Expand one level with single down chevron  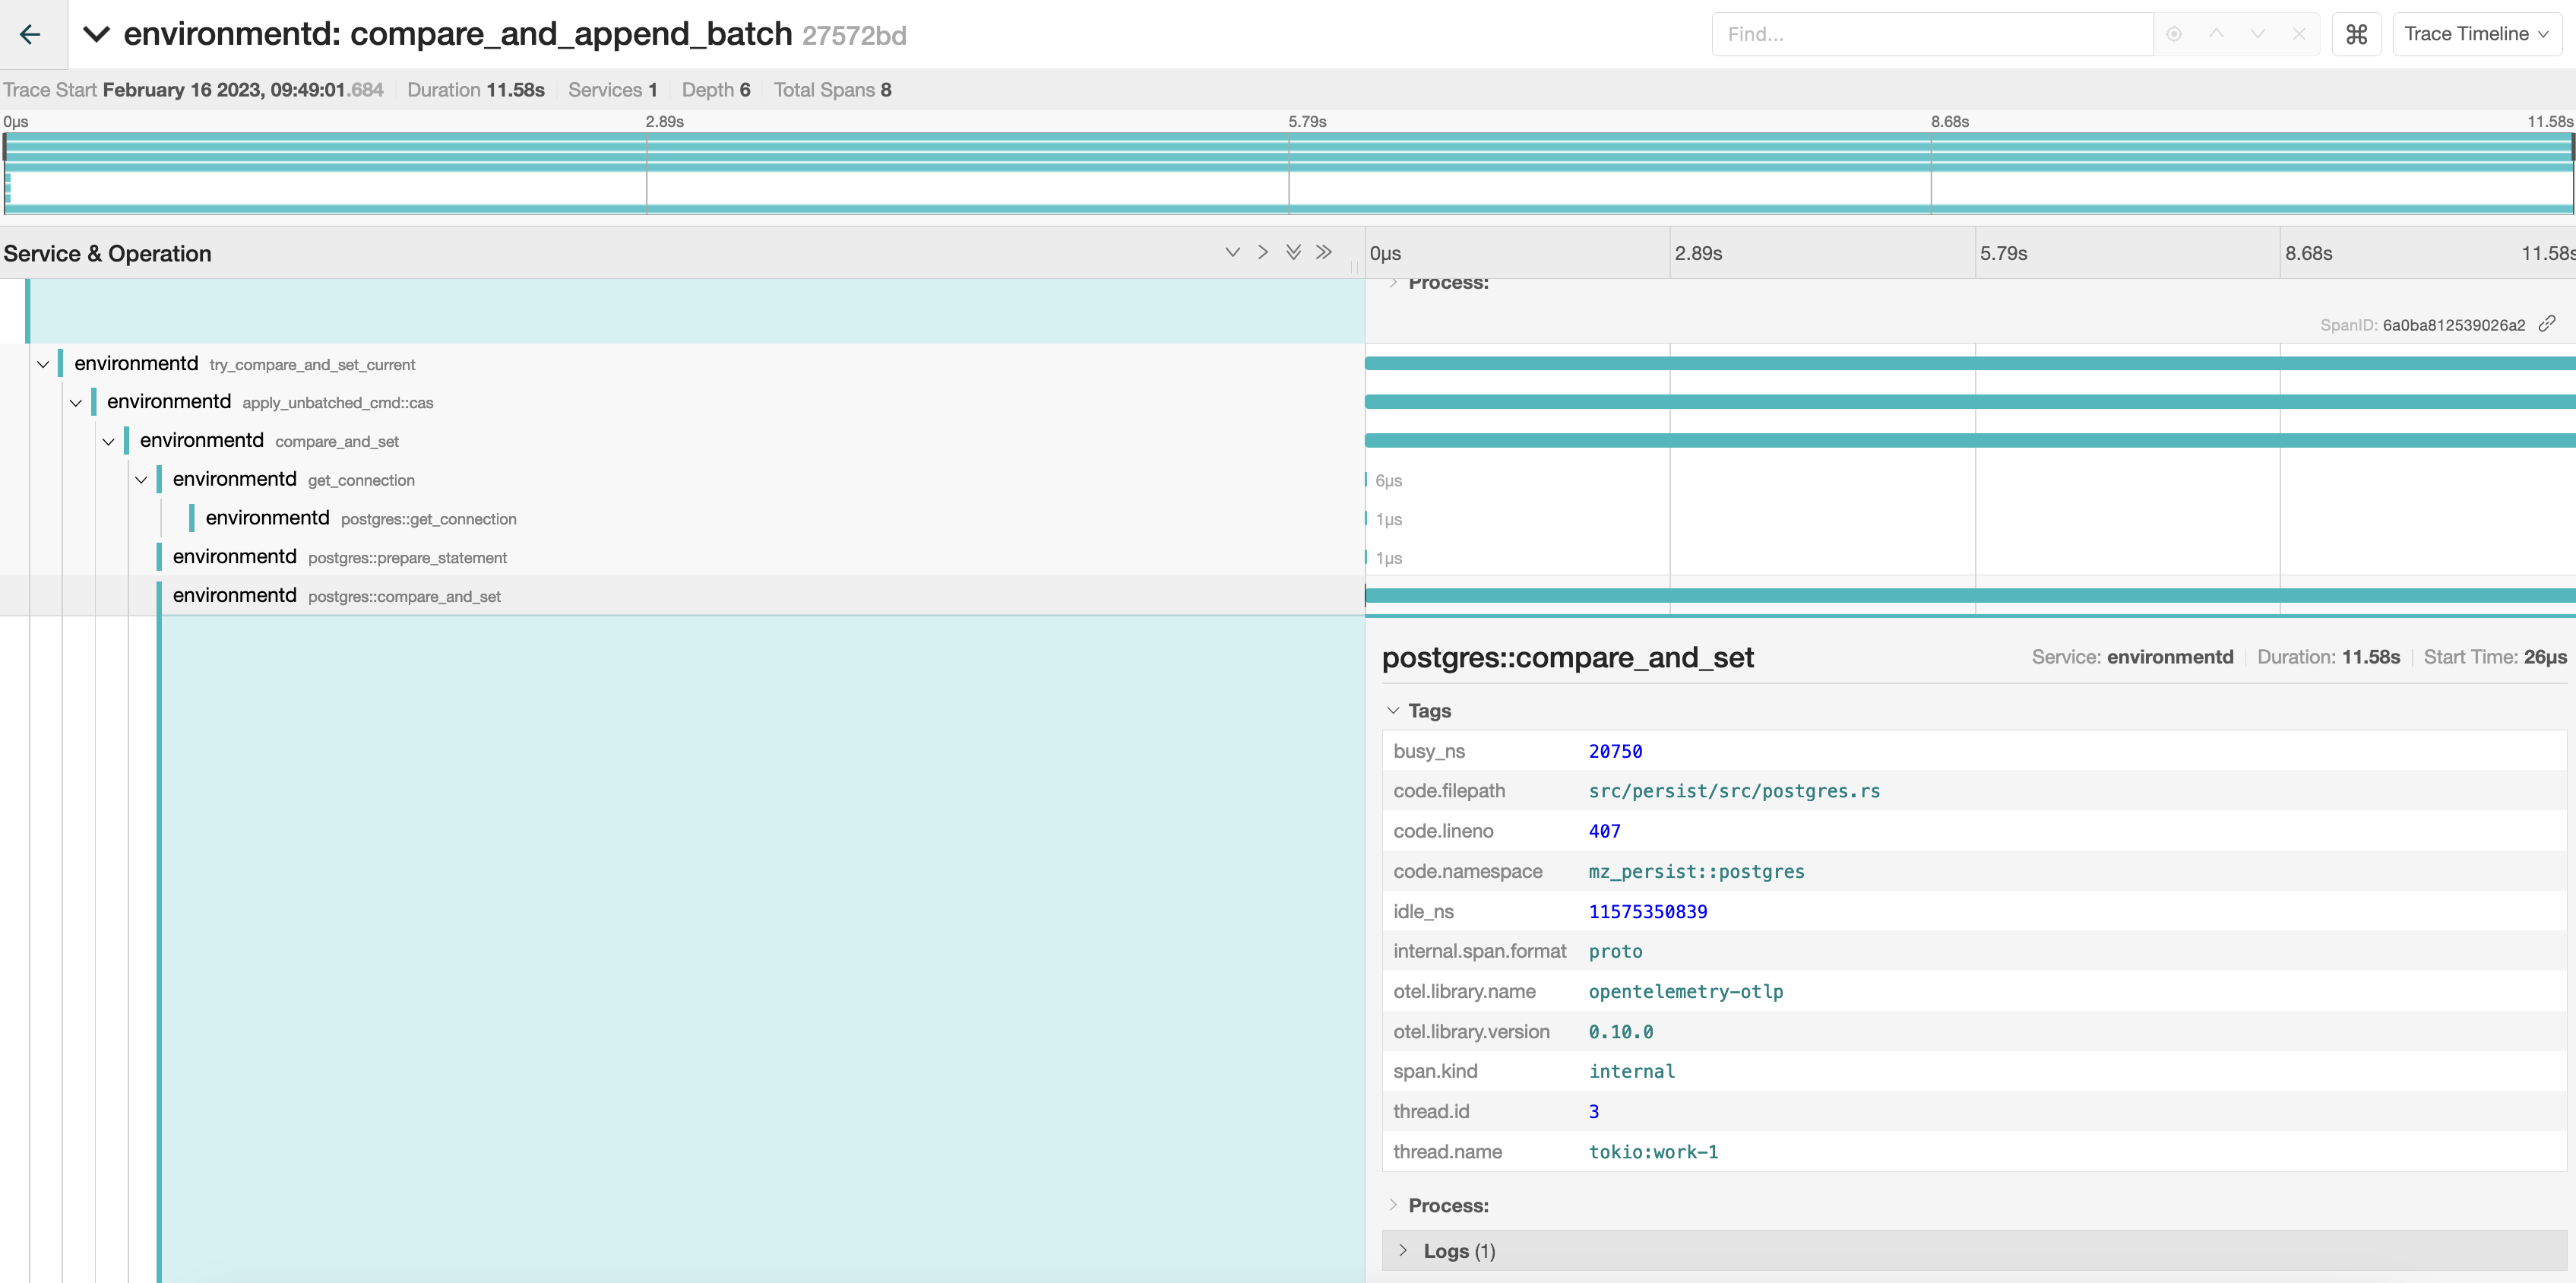coord(1232,253)
